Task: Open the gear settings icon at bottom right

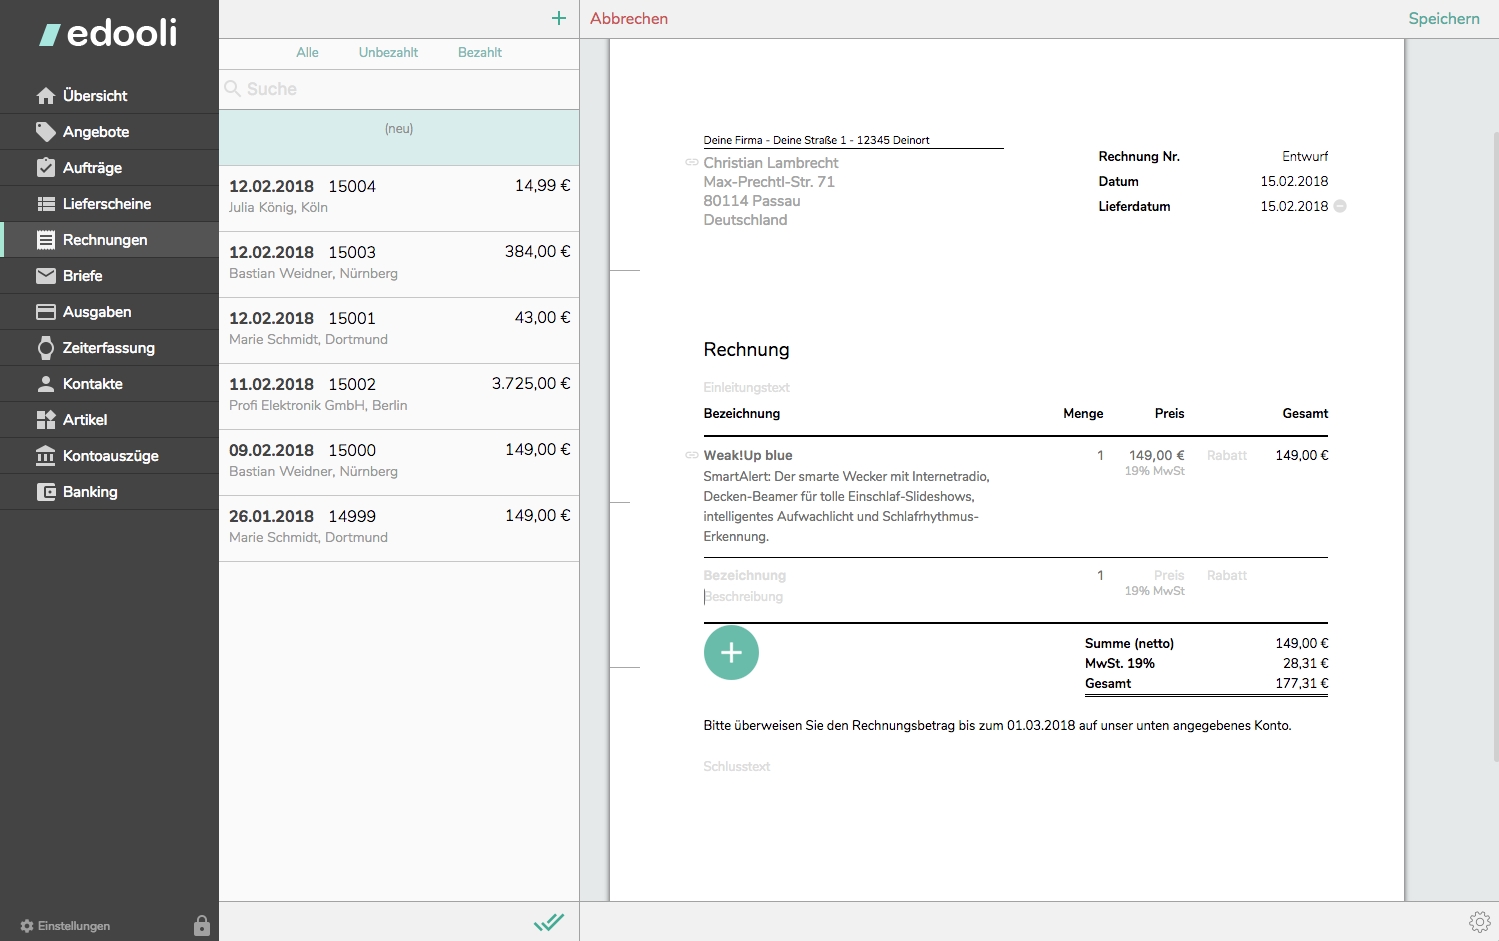Action: [x=1480, y=921]
